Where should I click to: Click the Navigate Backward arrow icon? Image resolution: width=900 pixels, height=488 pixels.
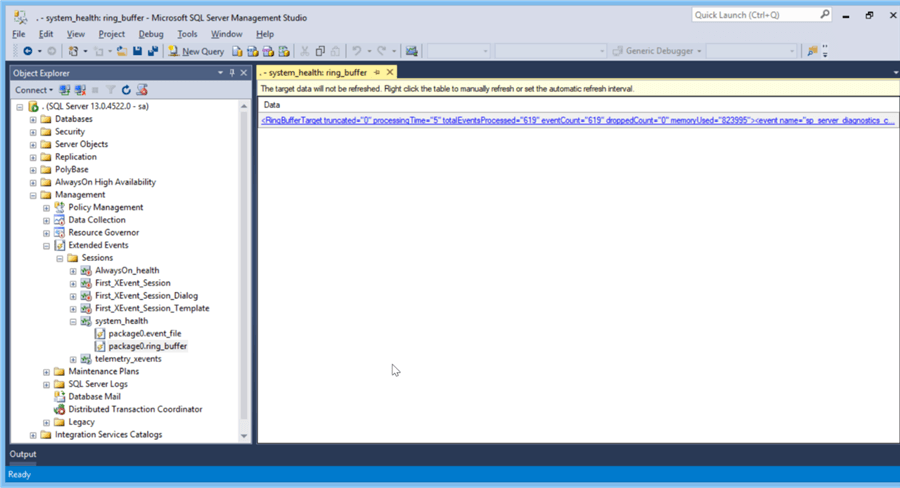point(27,51)
